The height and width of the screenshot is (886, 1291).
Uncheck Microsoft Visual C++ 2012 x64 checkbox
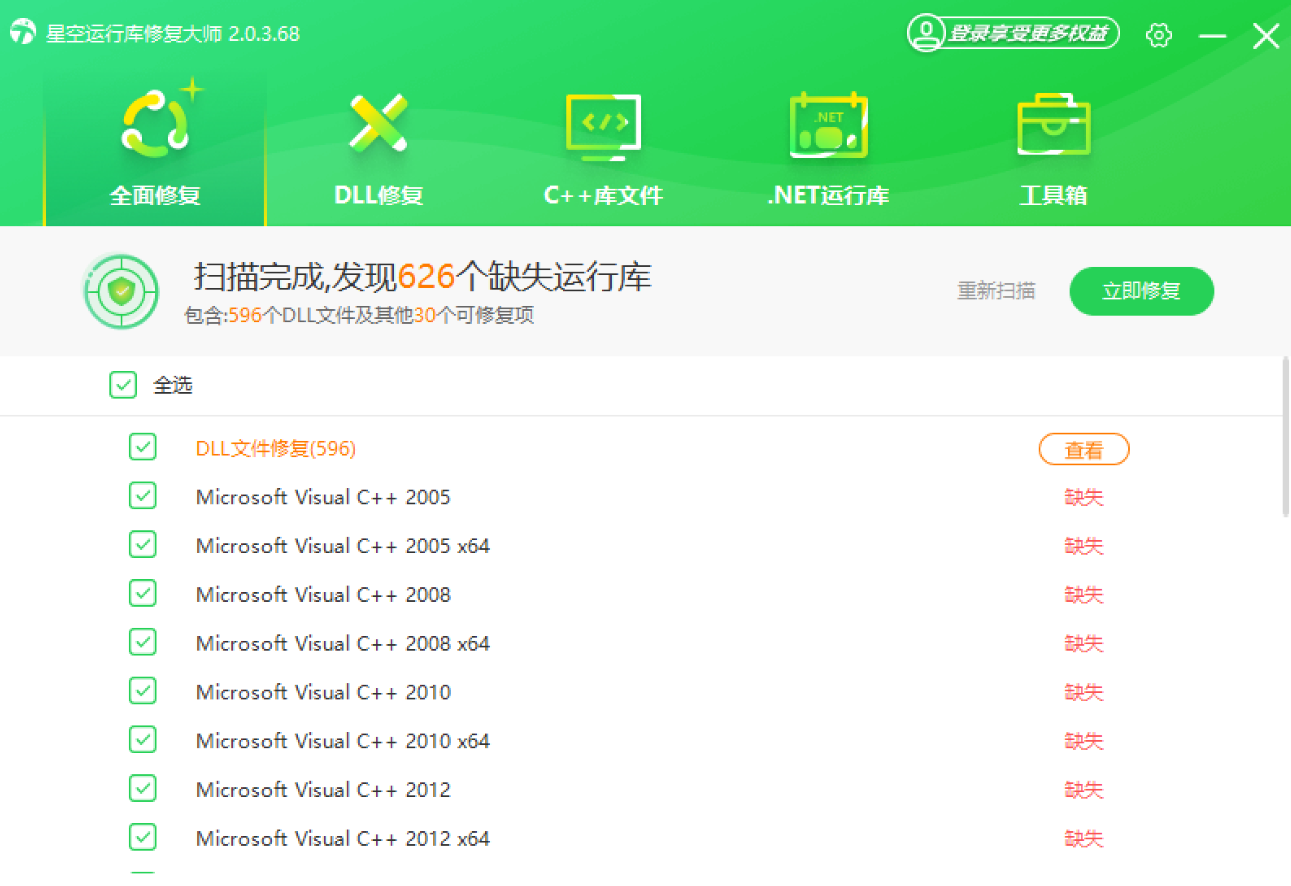(143, 837)
